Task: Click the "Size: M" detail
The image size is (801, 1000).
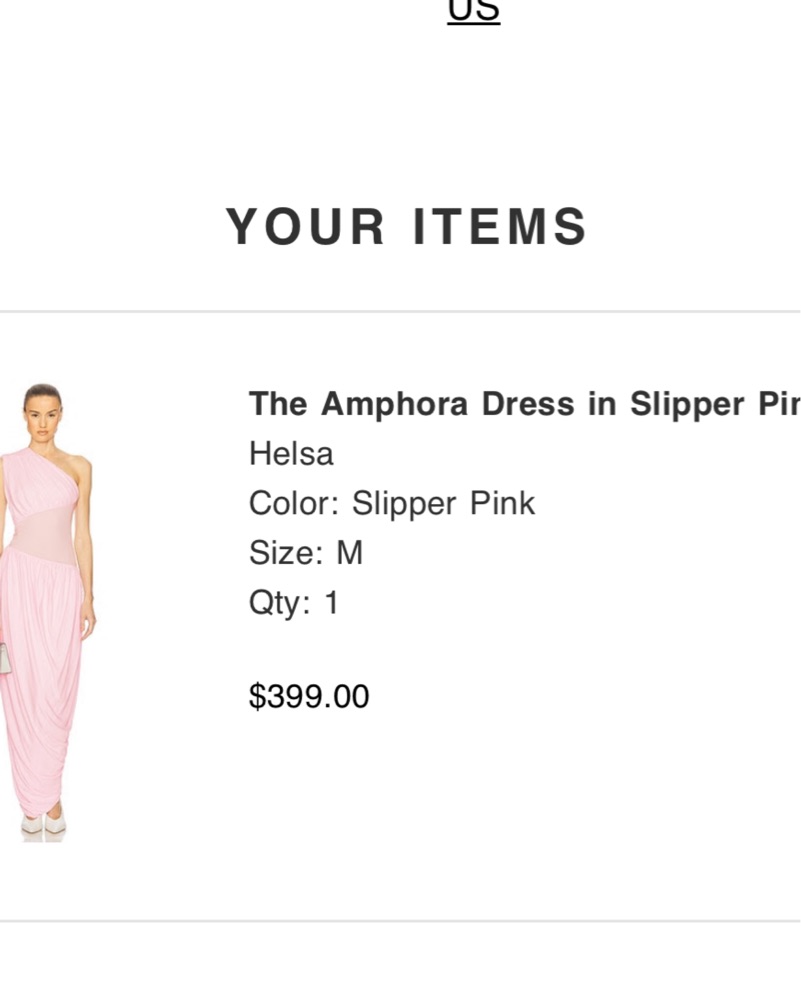Action: point(306,552)
